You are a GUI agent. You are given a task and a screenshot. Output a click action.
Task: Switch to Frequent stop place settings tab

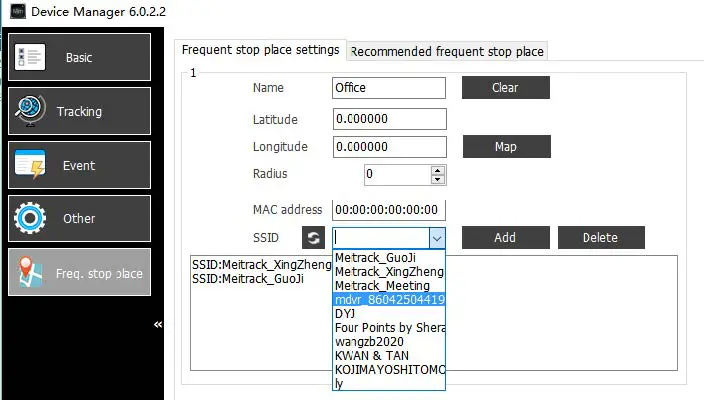260,50
